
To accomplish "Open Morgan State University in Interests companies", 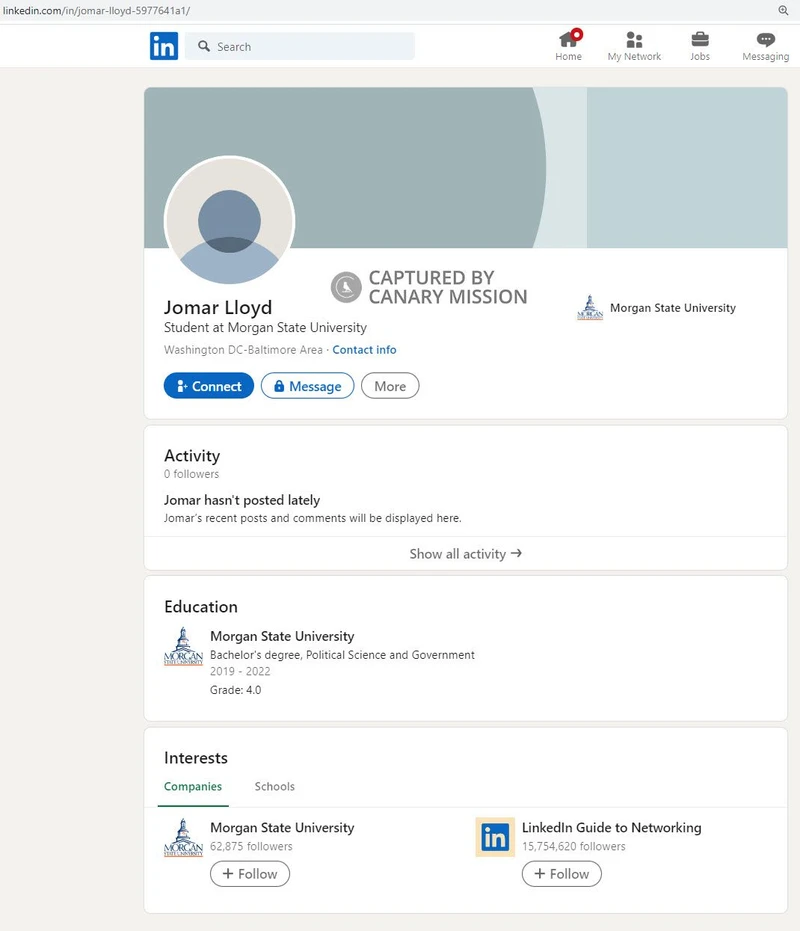I will click(282, 827).
